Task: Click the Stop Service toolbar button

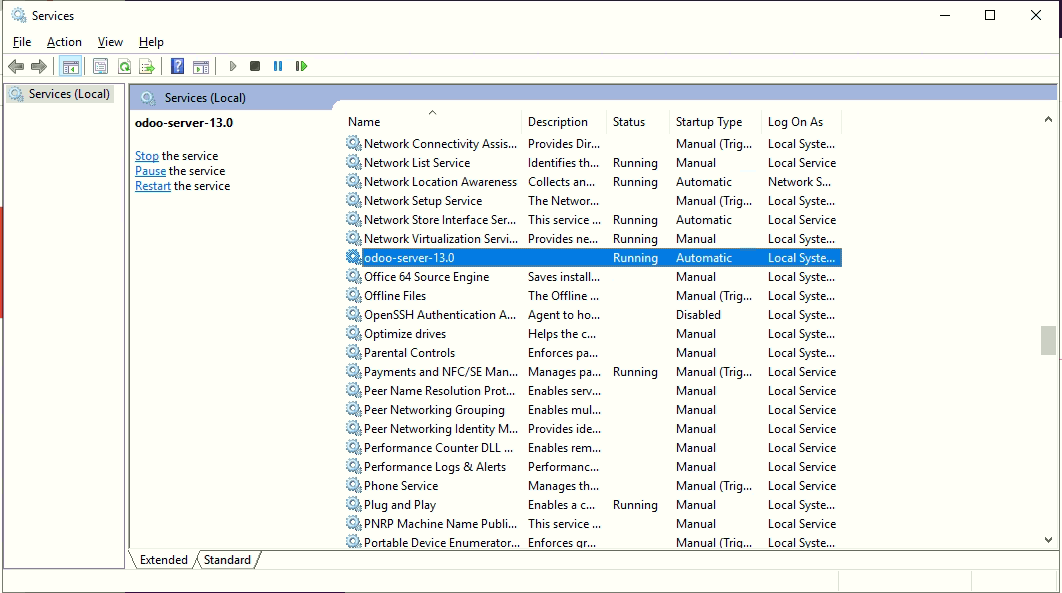Action: 255,66
